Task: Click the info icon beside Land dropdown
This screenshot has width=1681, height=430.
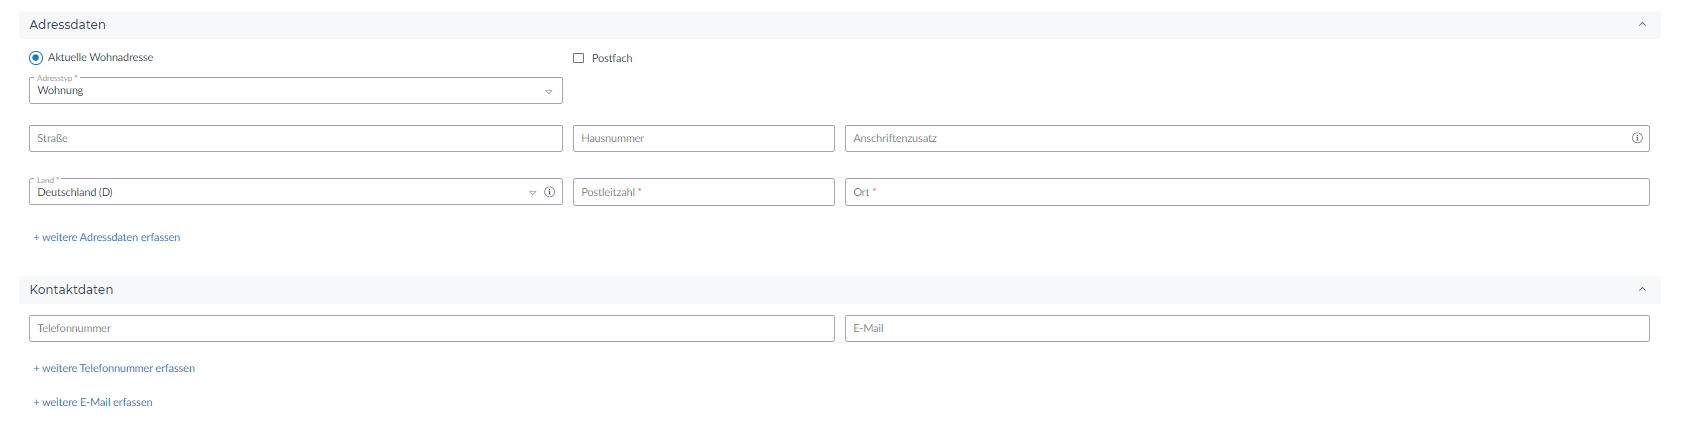Action: tap(549, 192)
